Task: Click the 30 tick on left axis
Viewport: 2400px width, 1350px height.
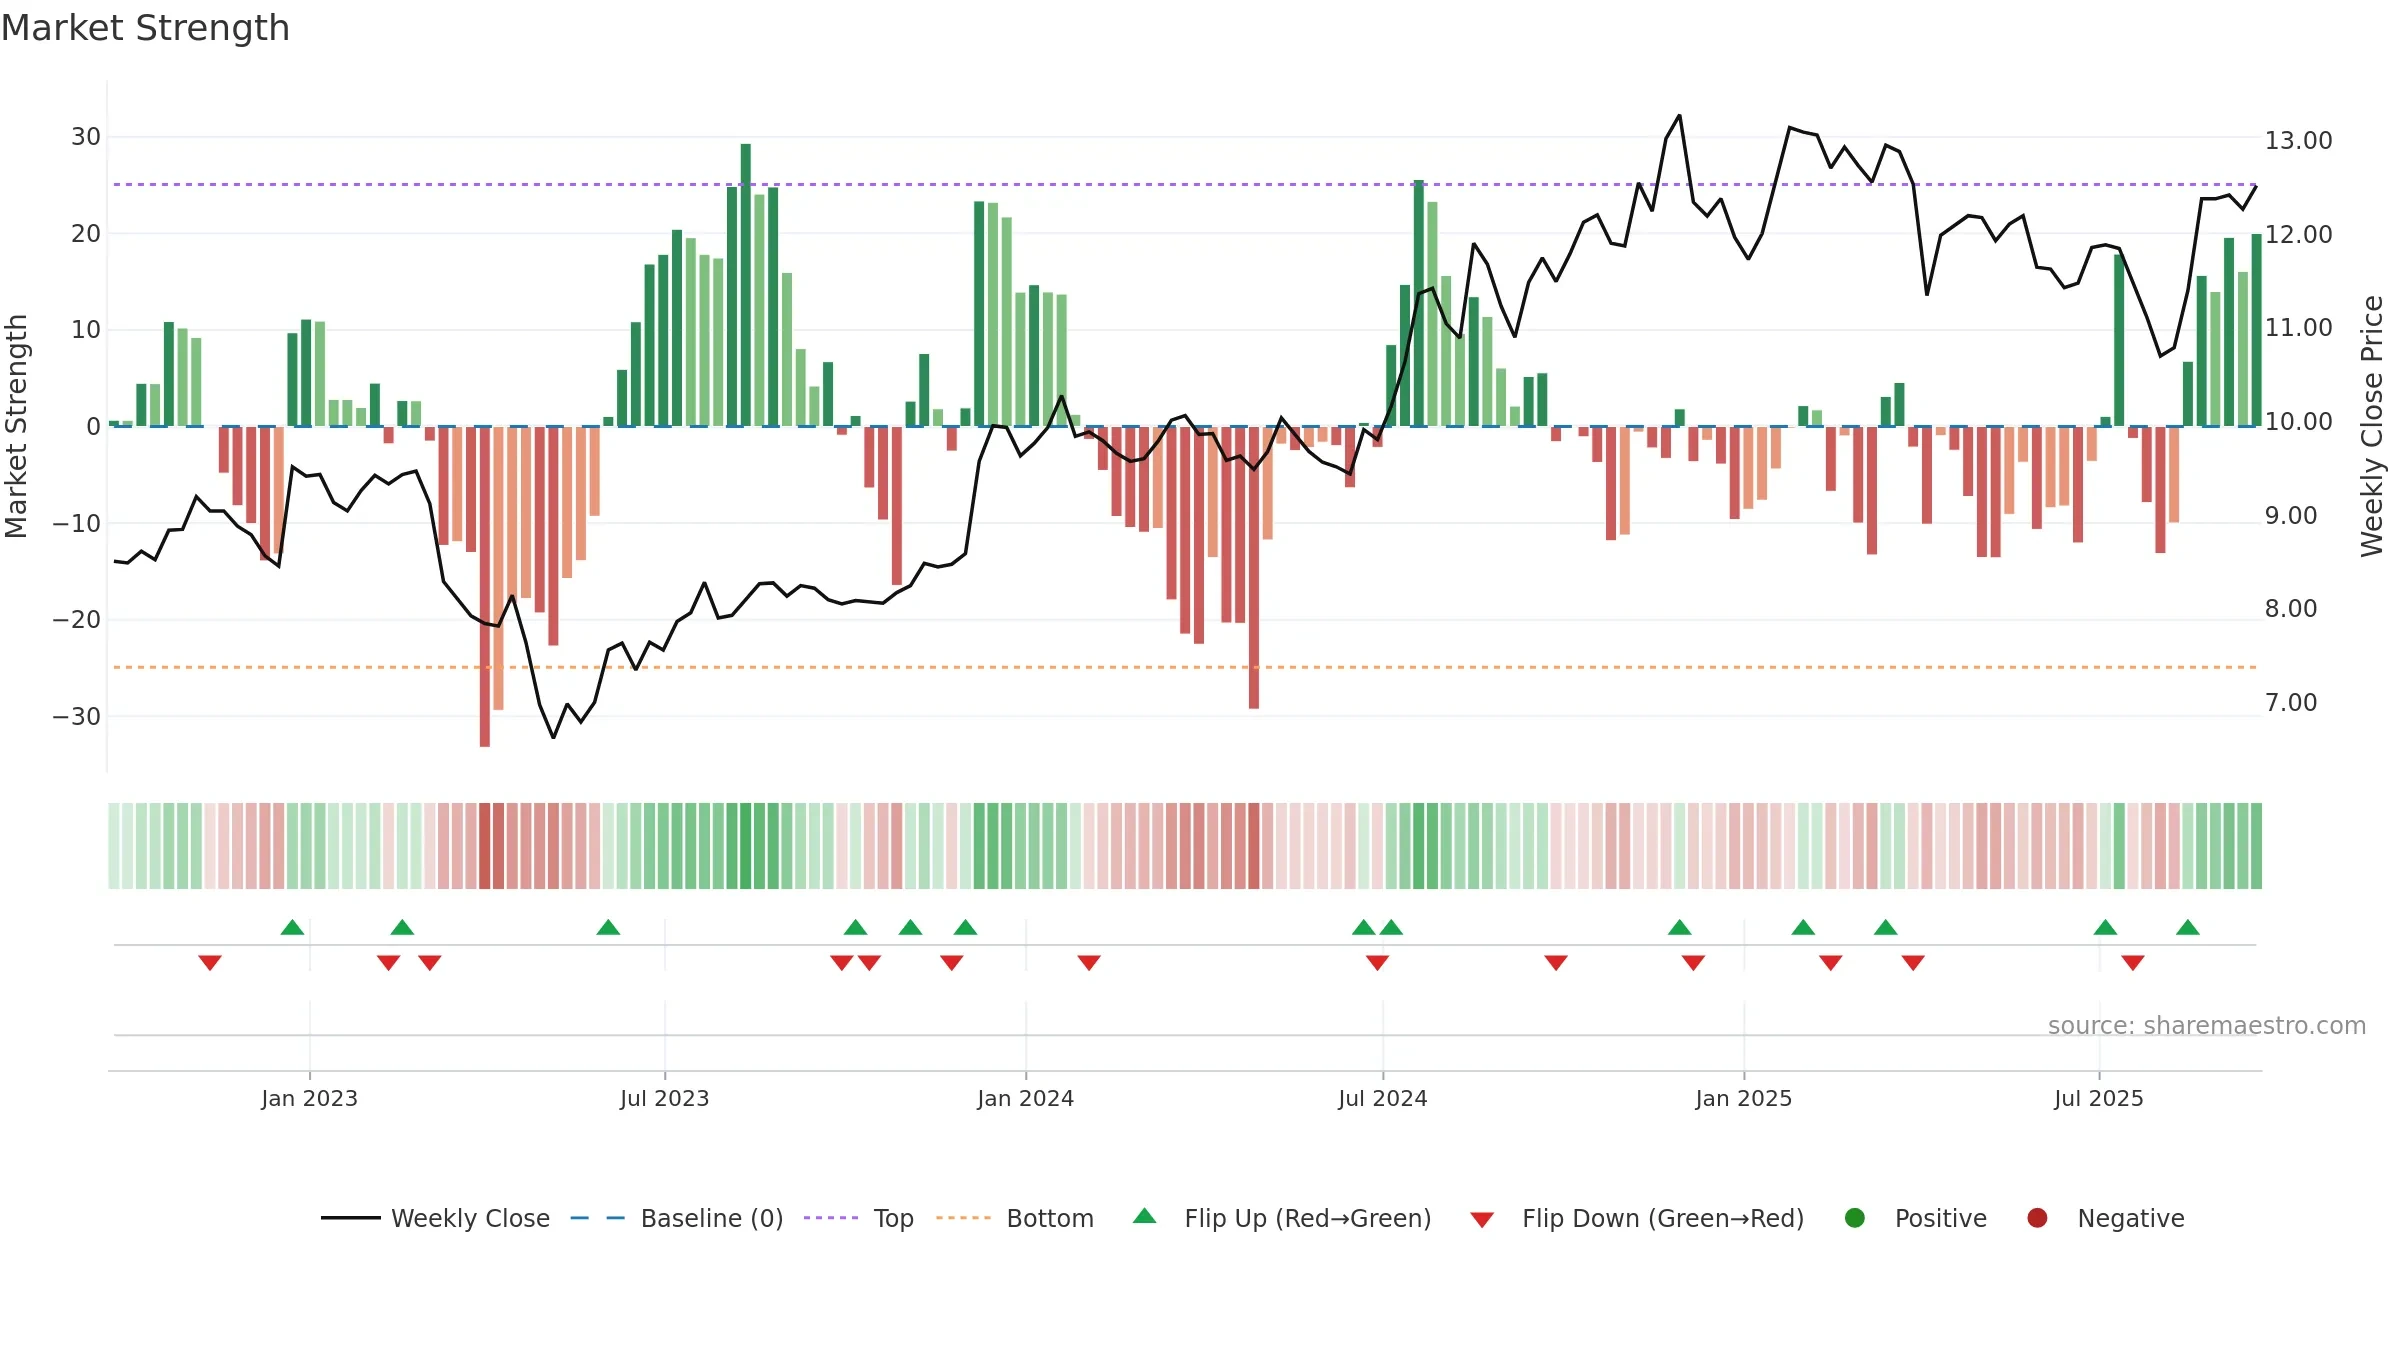Action: pyautogui.click(x=86, y=137)
